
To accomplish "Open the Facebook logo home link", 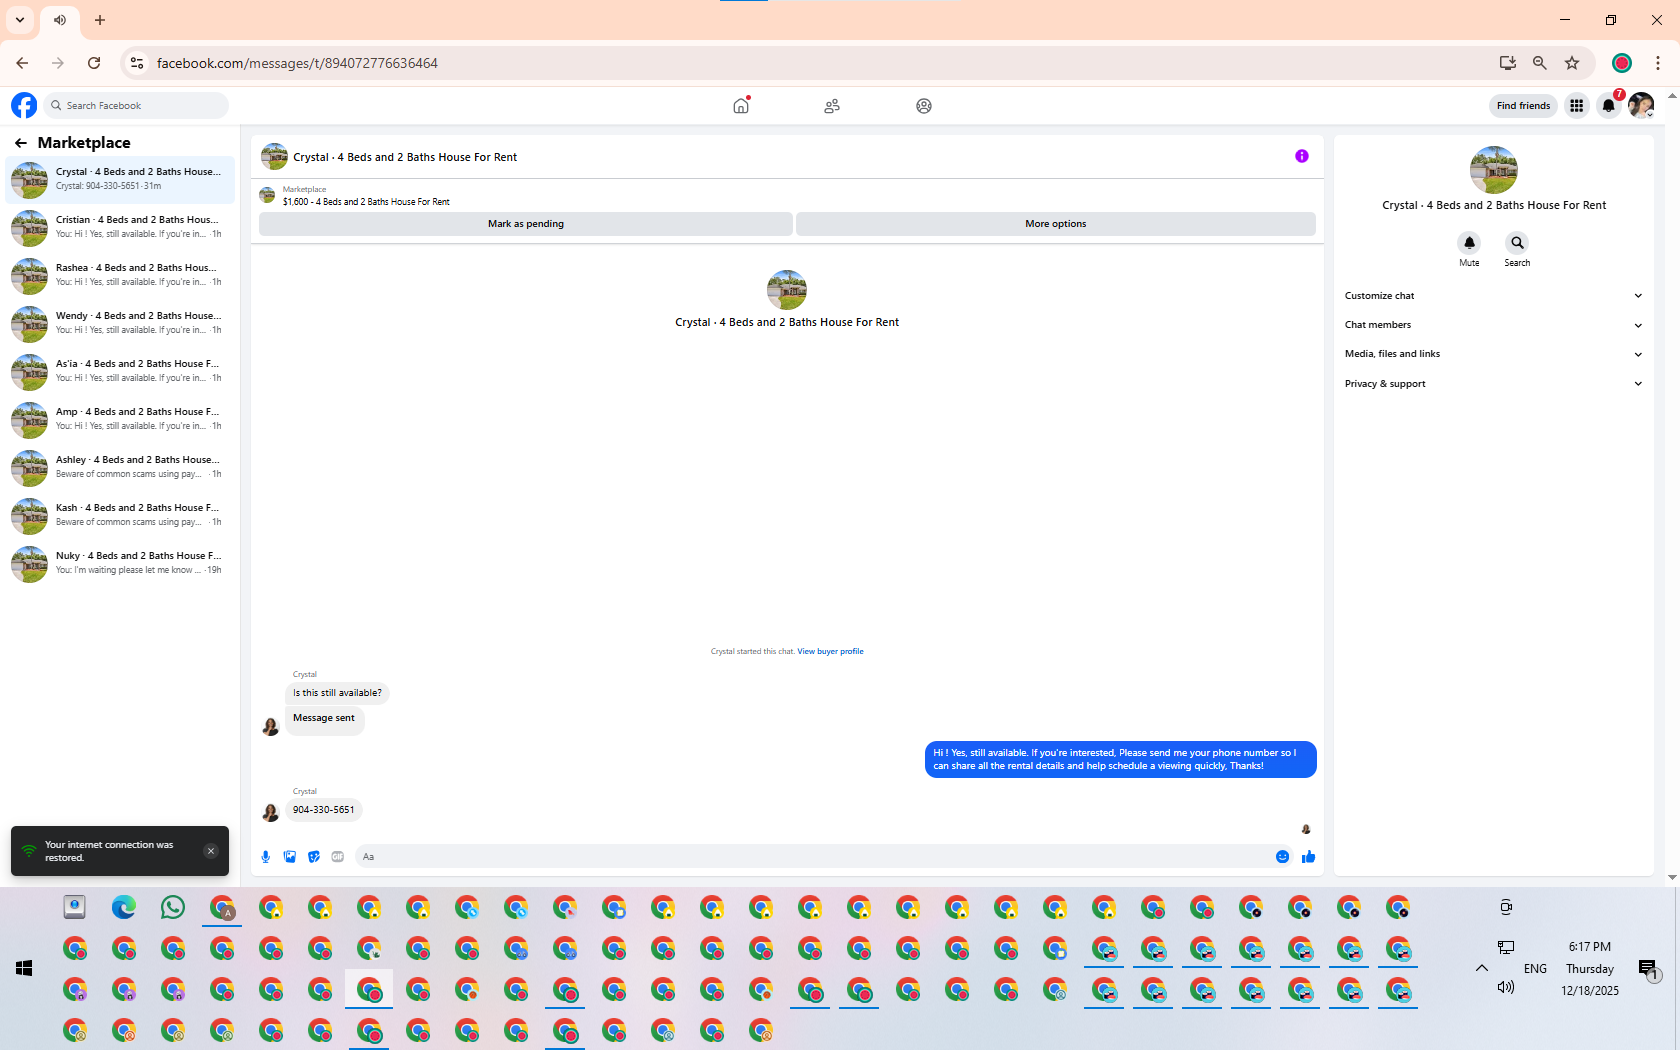I will (24, 105).
